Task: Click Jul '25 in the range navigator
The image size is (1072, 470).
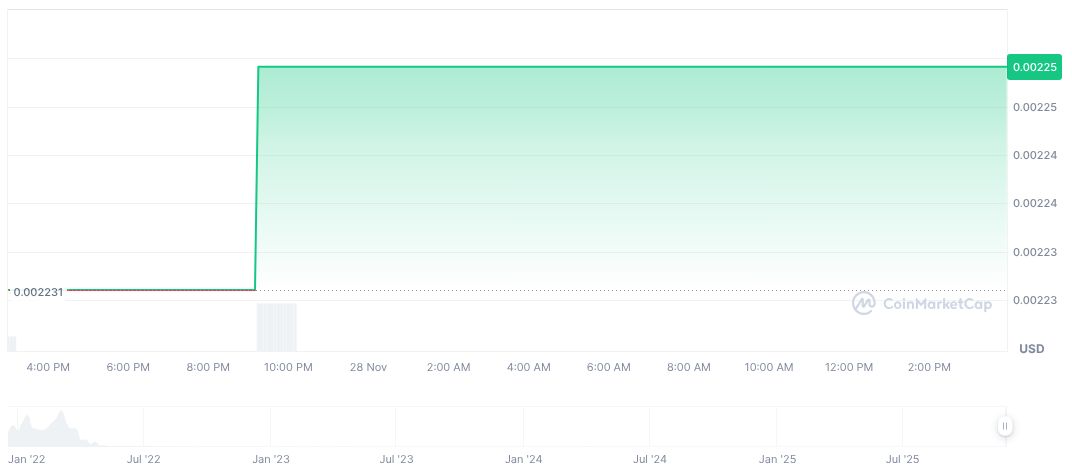Action: [903, 459]
